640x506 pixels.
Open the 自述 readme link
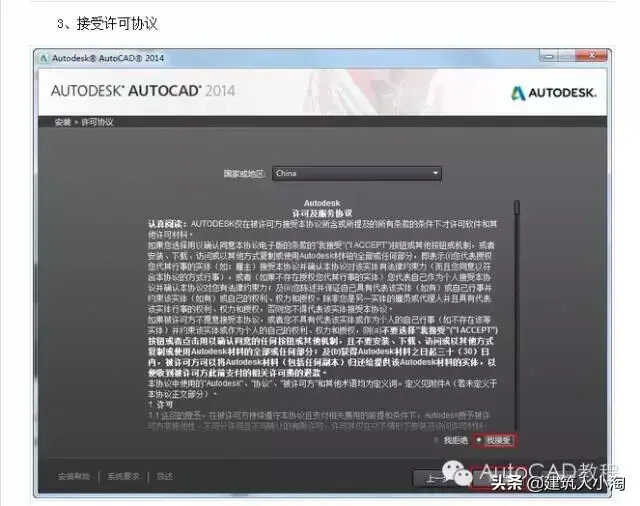coord(165,476)
